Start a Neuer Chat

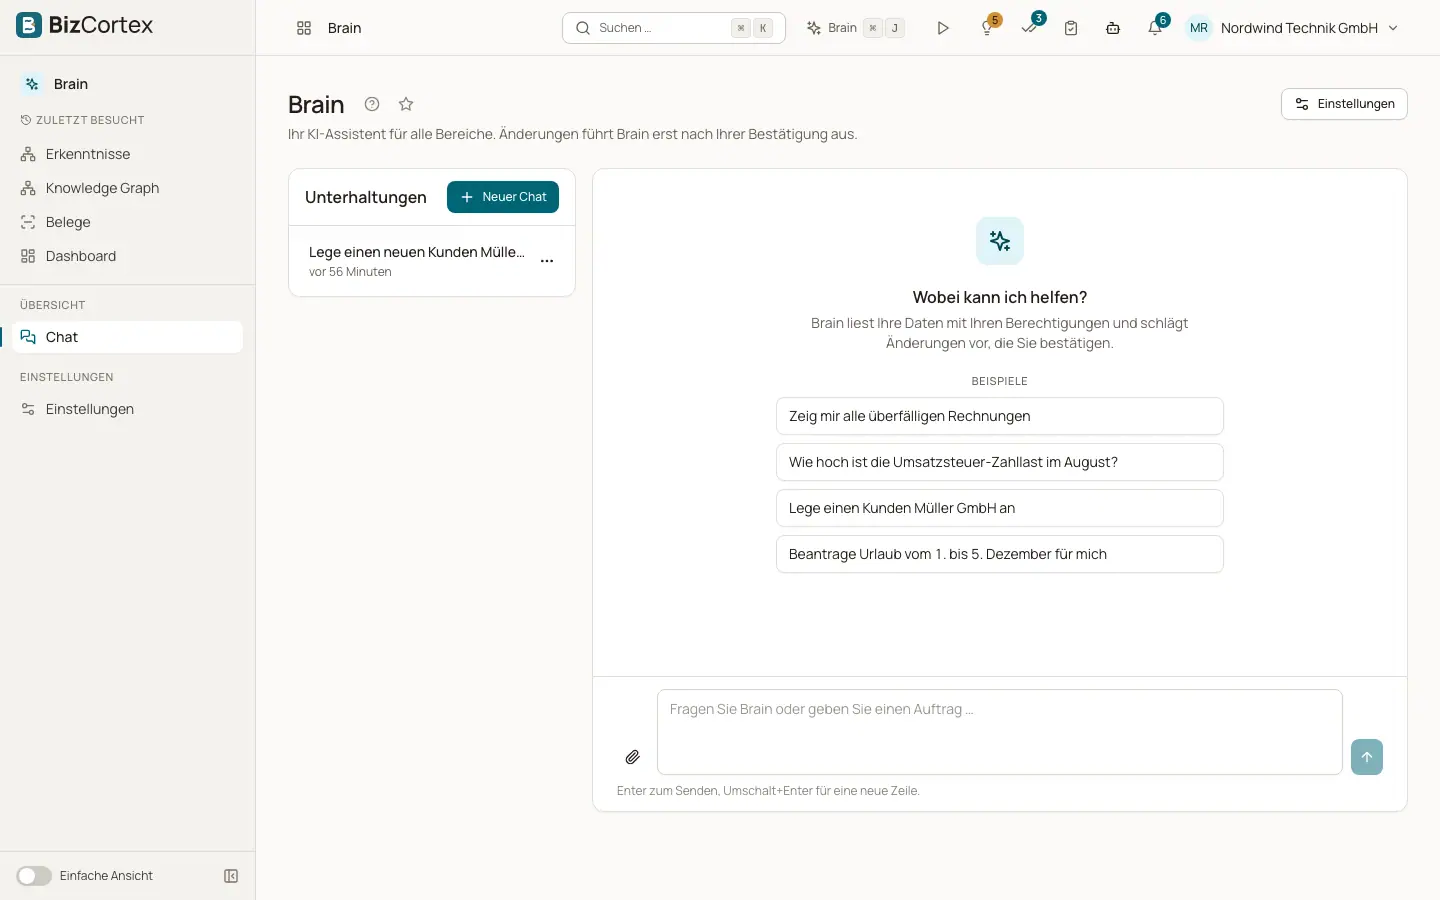[x=503, y=197]
